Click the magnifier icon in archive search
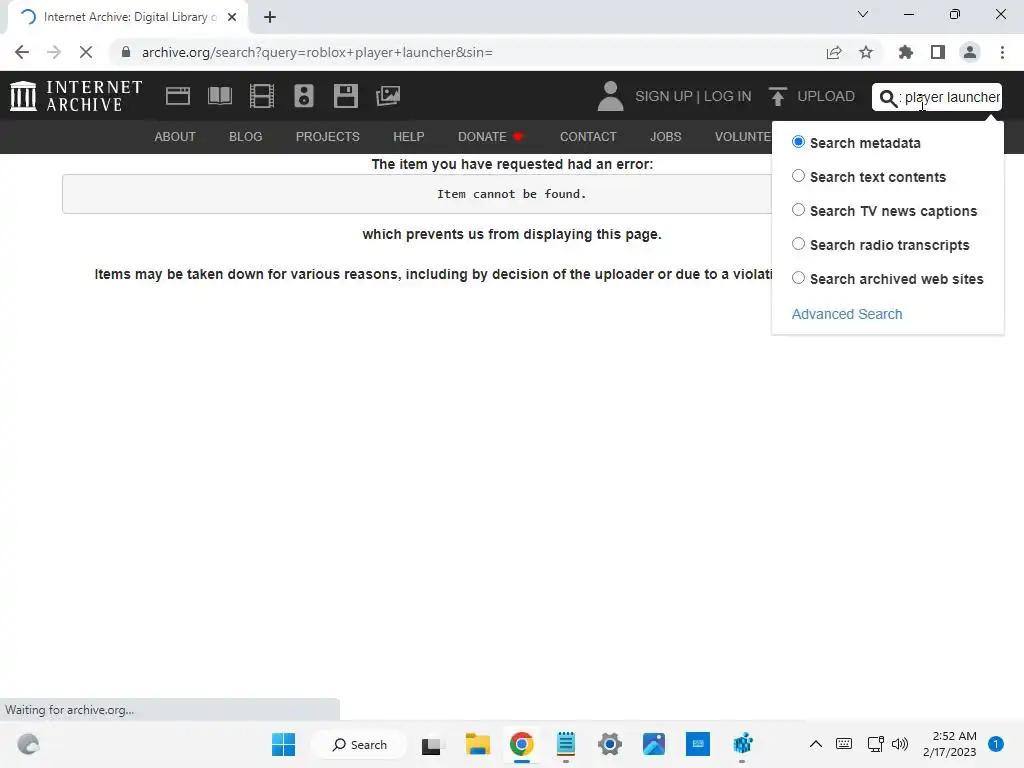The image size is (1024, 768). tap(888, 98)
